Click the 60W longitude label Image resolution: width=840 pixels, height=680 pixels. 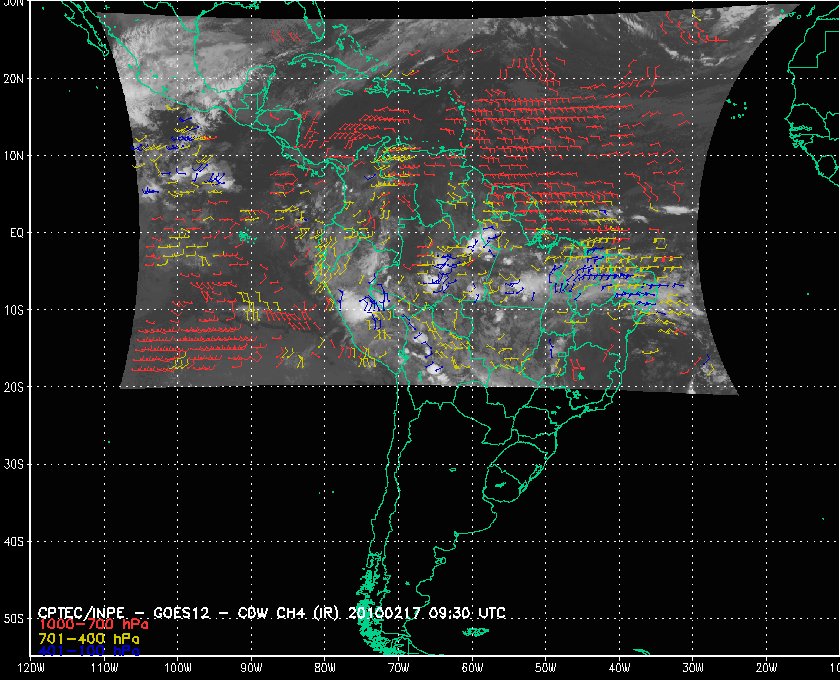[x=472, y=668]
